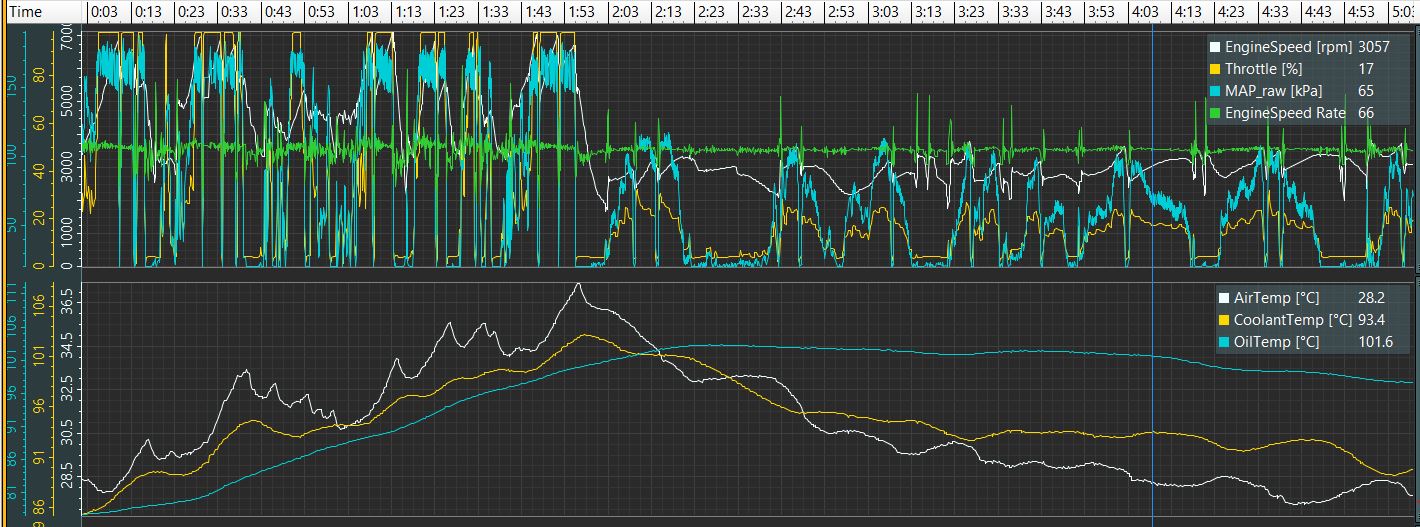Jump to 1:03 on the time ruler
This screenshot has width=1420, height=527.
pyautogui.click(x=364, y=12)
